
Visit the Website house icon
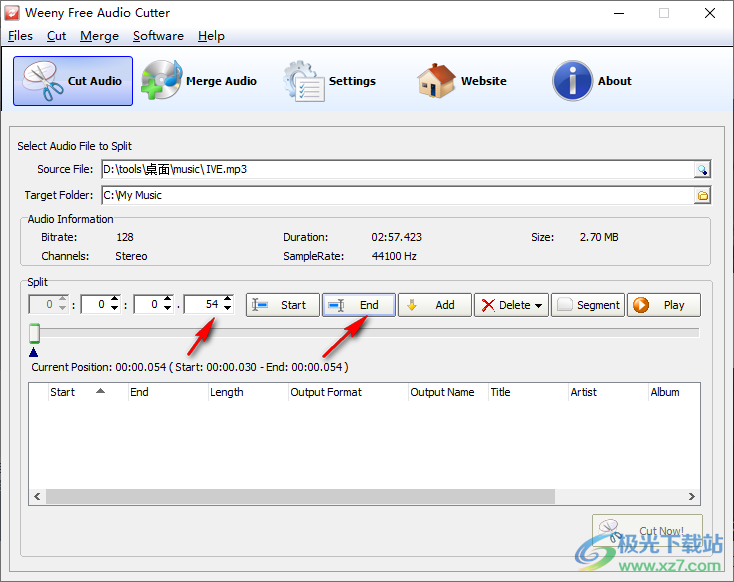pos(462,81)
